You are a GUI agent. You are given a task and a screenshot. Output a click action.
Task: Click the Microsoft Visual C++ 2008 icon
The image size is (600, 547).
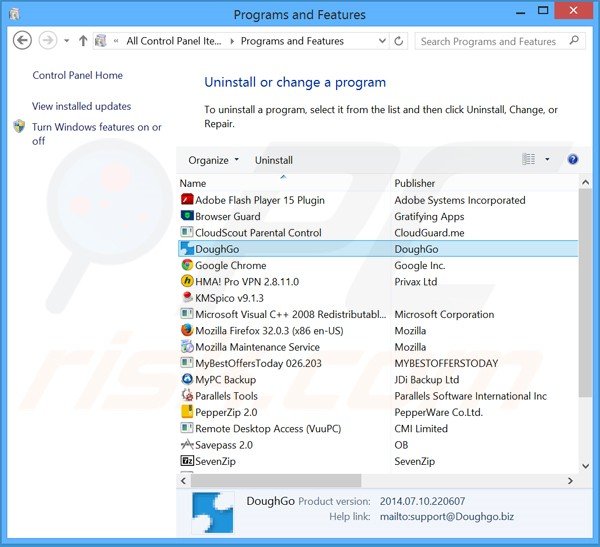pyautogui.click(x=187, y=314)
